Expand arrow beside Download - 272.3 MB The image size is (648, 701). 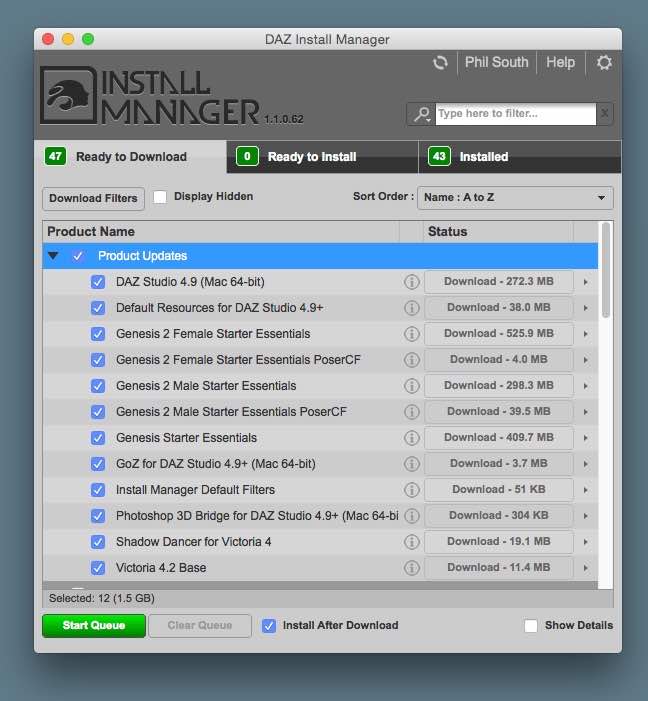(585, 282)
